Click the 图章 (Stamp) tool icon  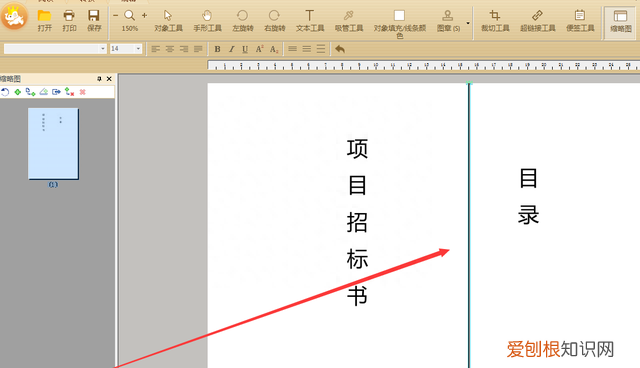coord(448,16)
